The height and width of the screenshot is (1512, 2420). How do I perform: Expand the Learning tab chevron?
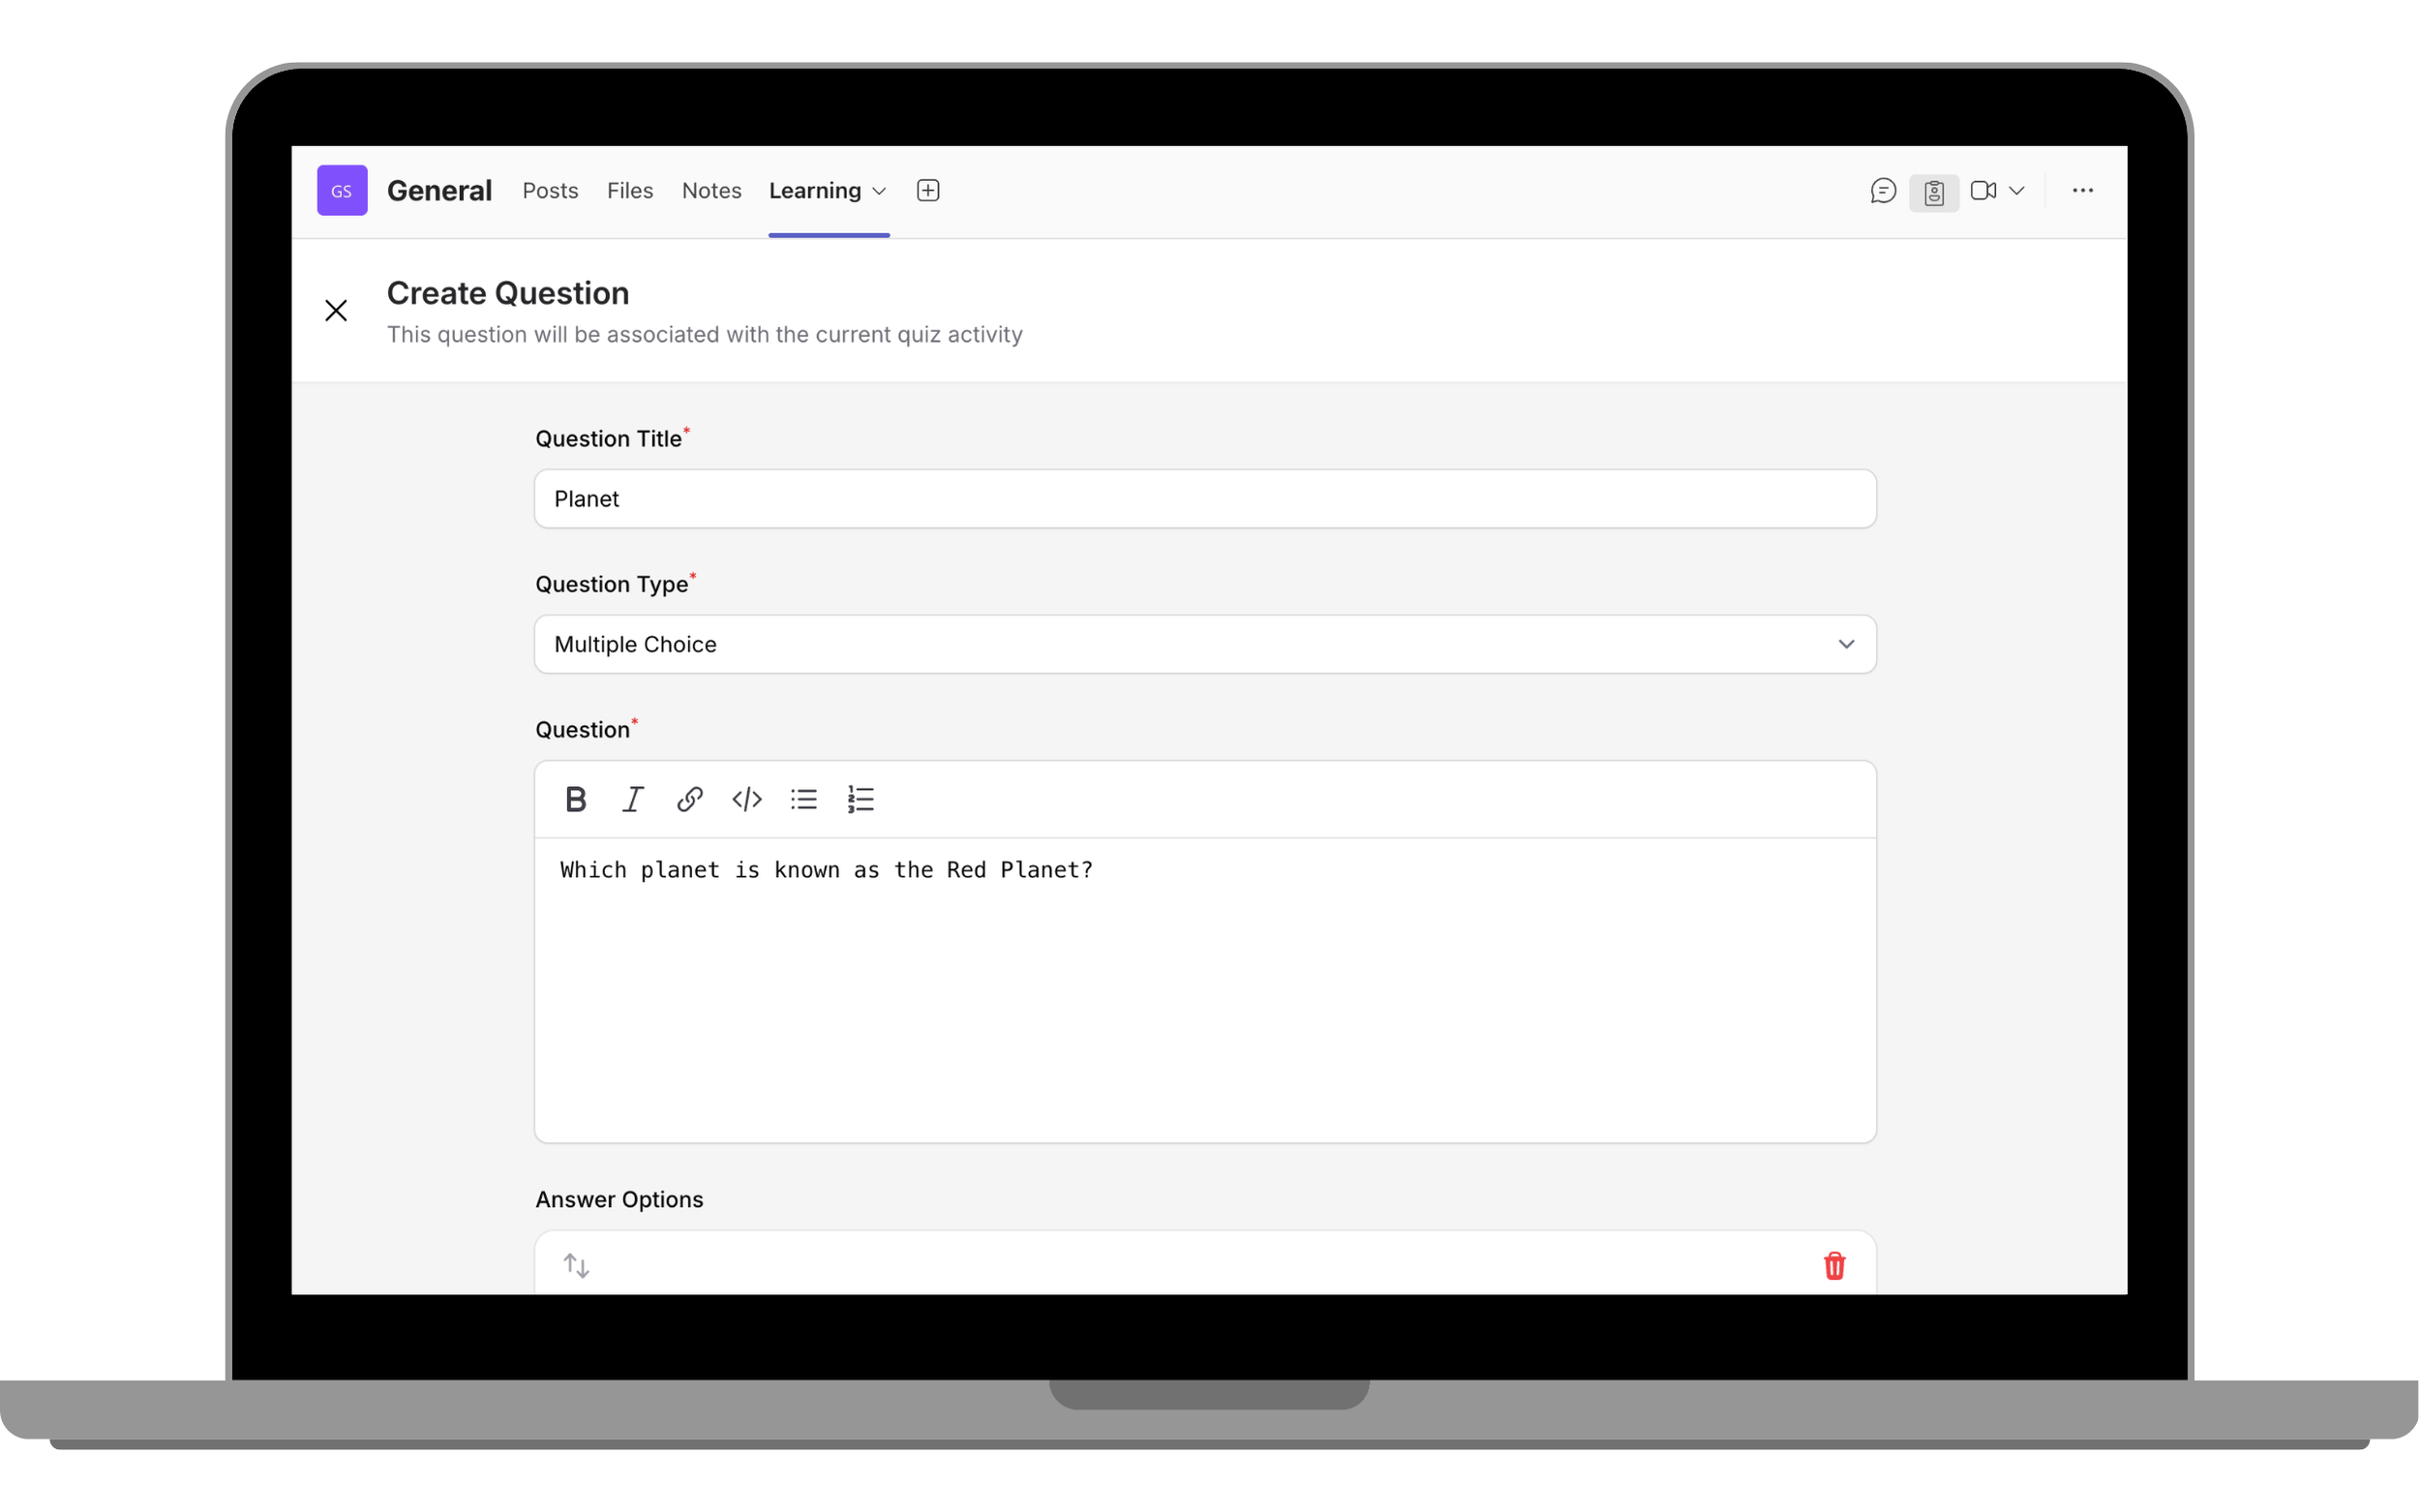pos(879,191)
